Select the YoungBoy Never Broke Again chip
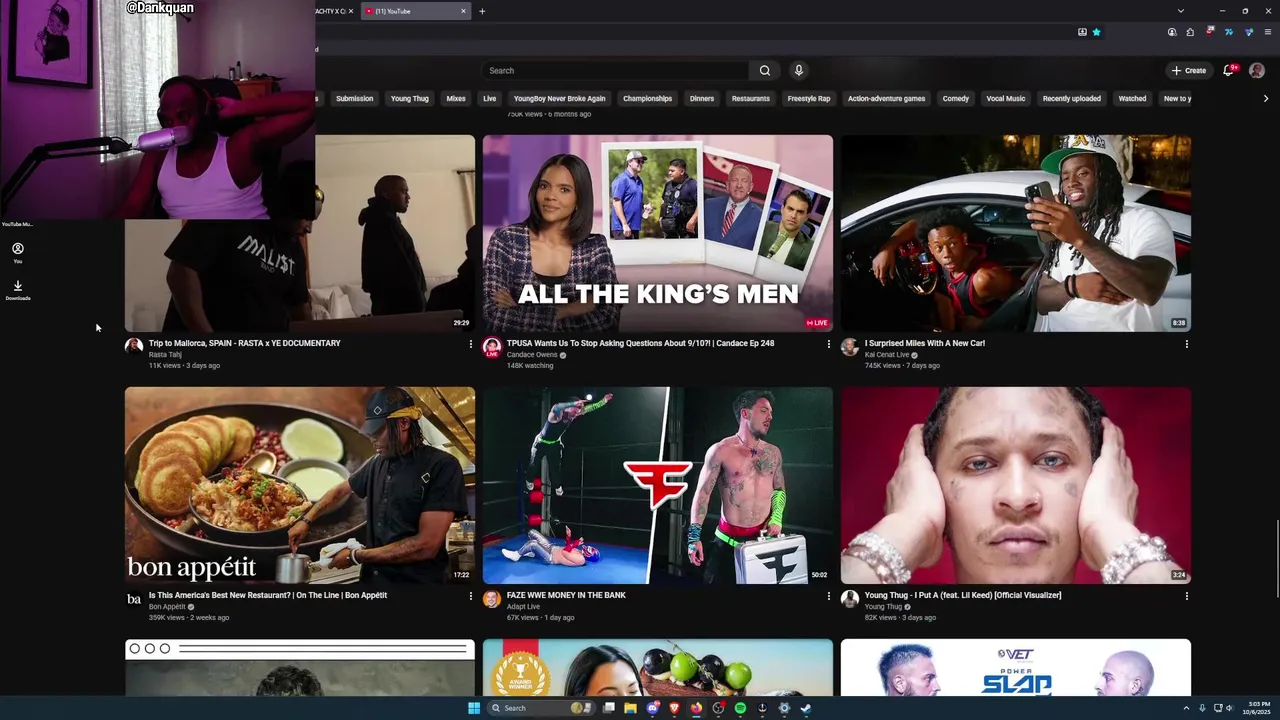The width and height of the screenshot is (1280, 720). coord(559,98)
